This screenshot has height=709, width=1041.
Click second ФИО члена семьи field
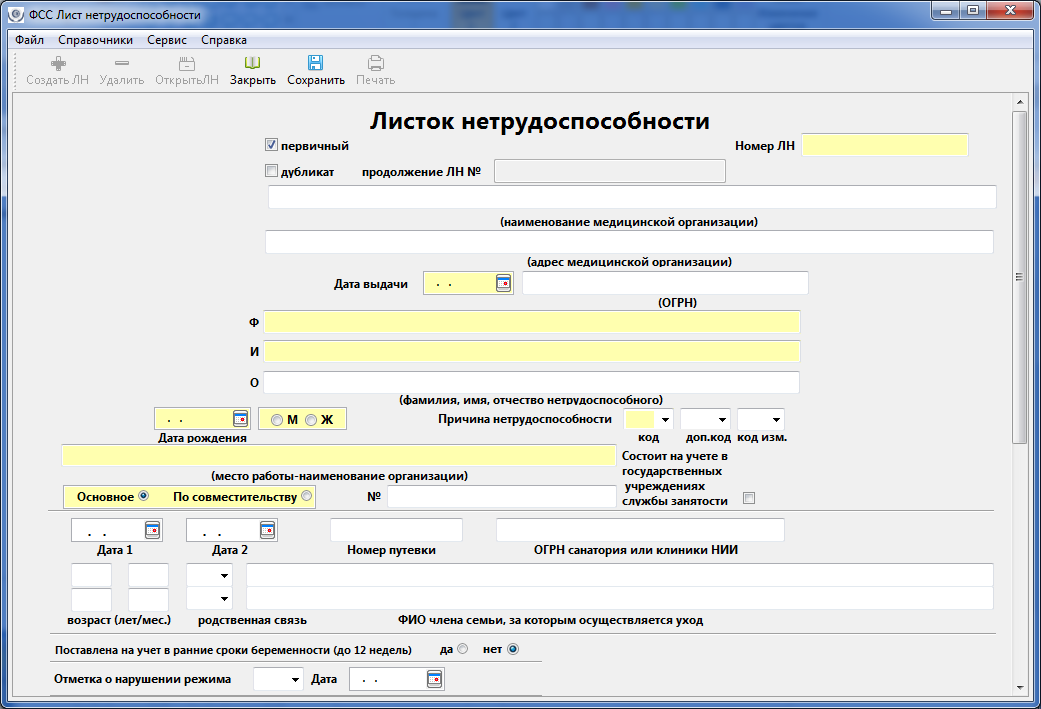620,598
